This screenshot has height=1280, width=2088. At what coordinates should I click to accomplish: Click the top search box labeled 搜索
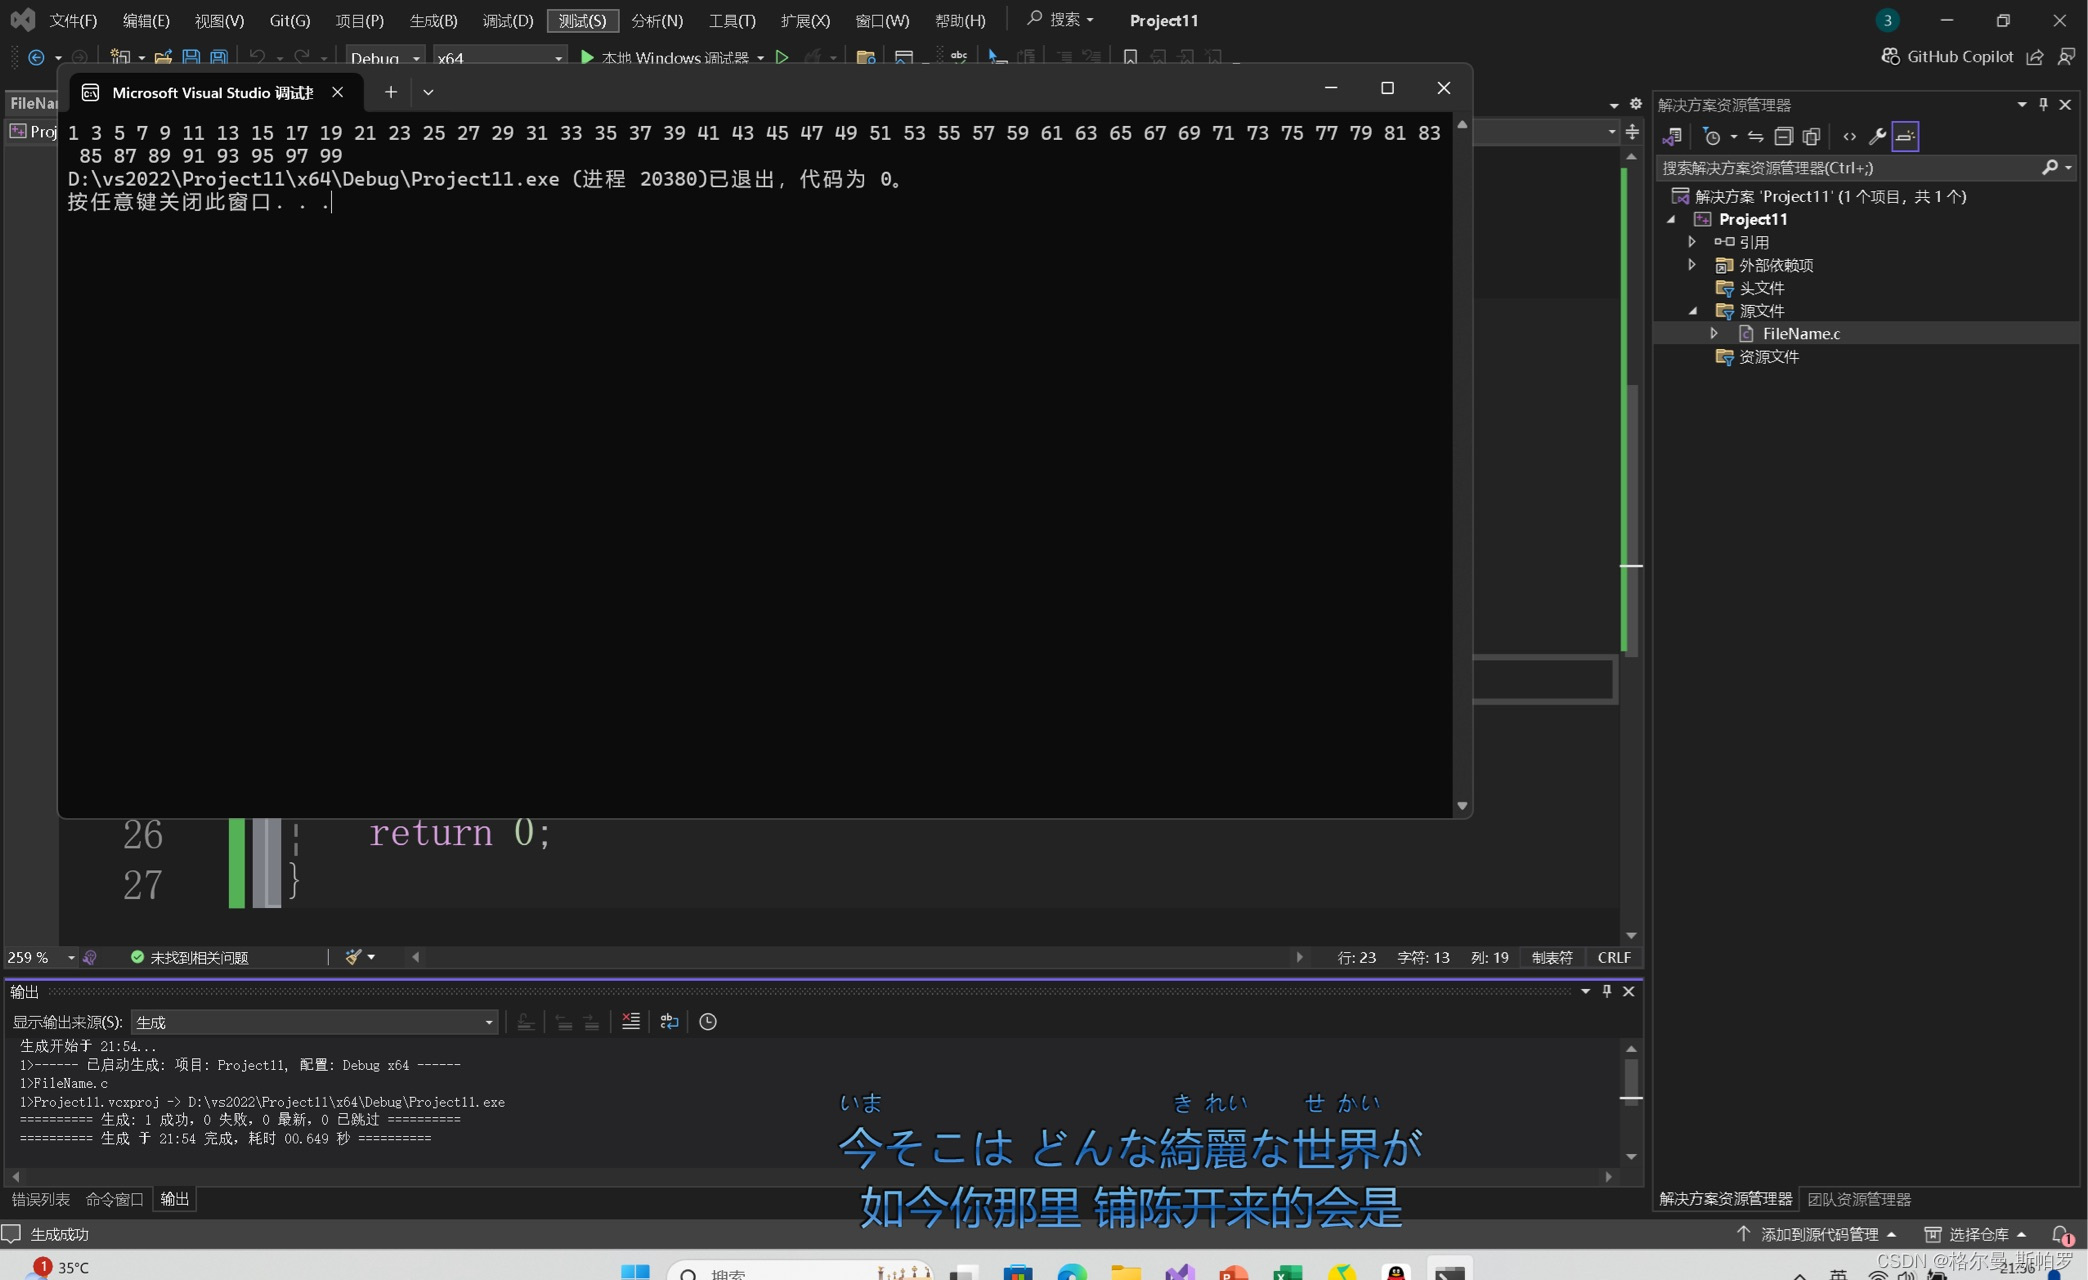pos(1060,19)
